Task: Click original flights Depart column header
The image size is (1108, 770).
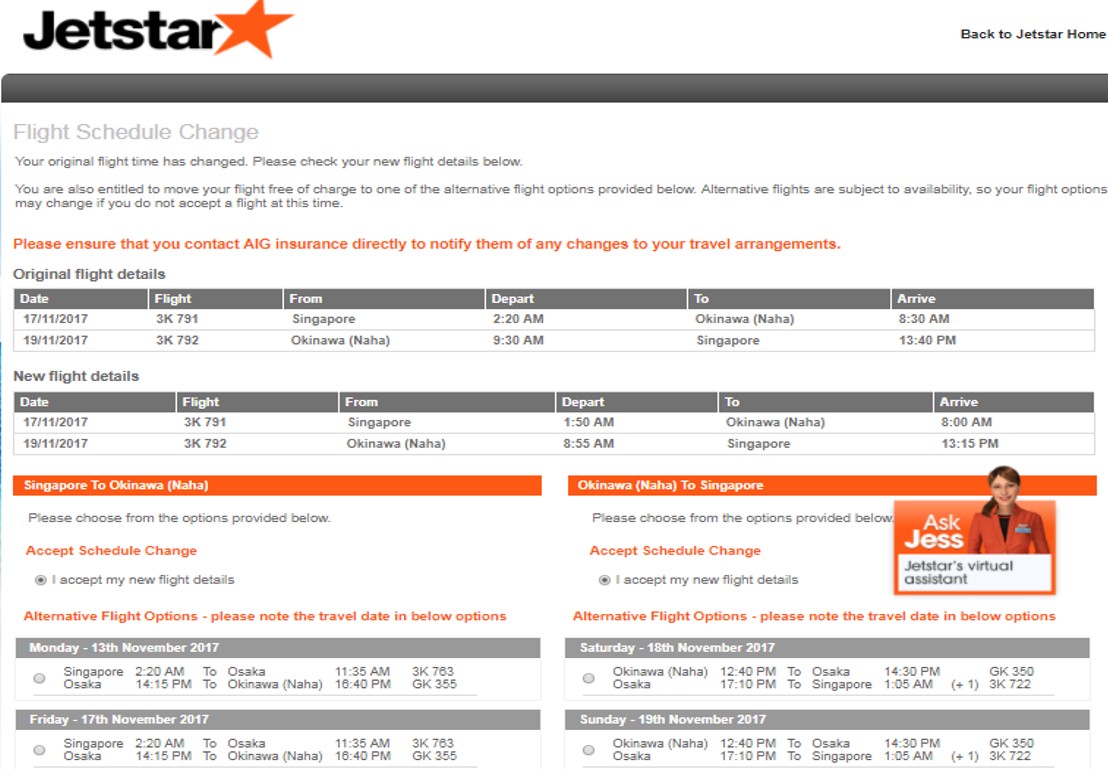Action: (586, 299)
